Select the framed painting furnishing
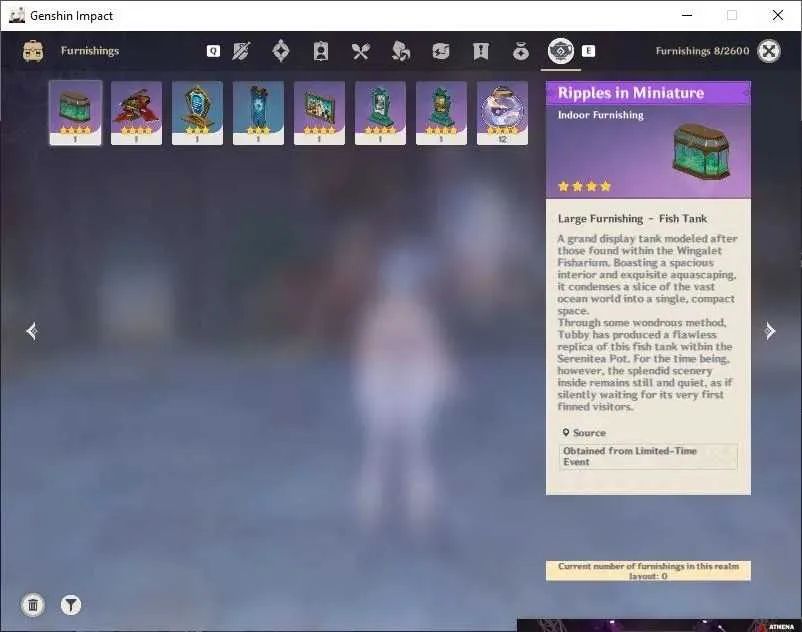Screen dimensions: 802x632 pyautogui.click(x=319, y=113)
